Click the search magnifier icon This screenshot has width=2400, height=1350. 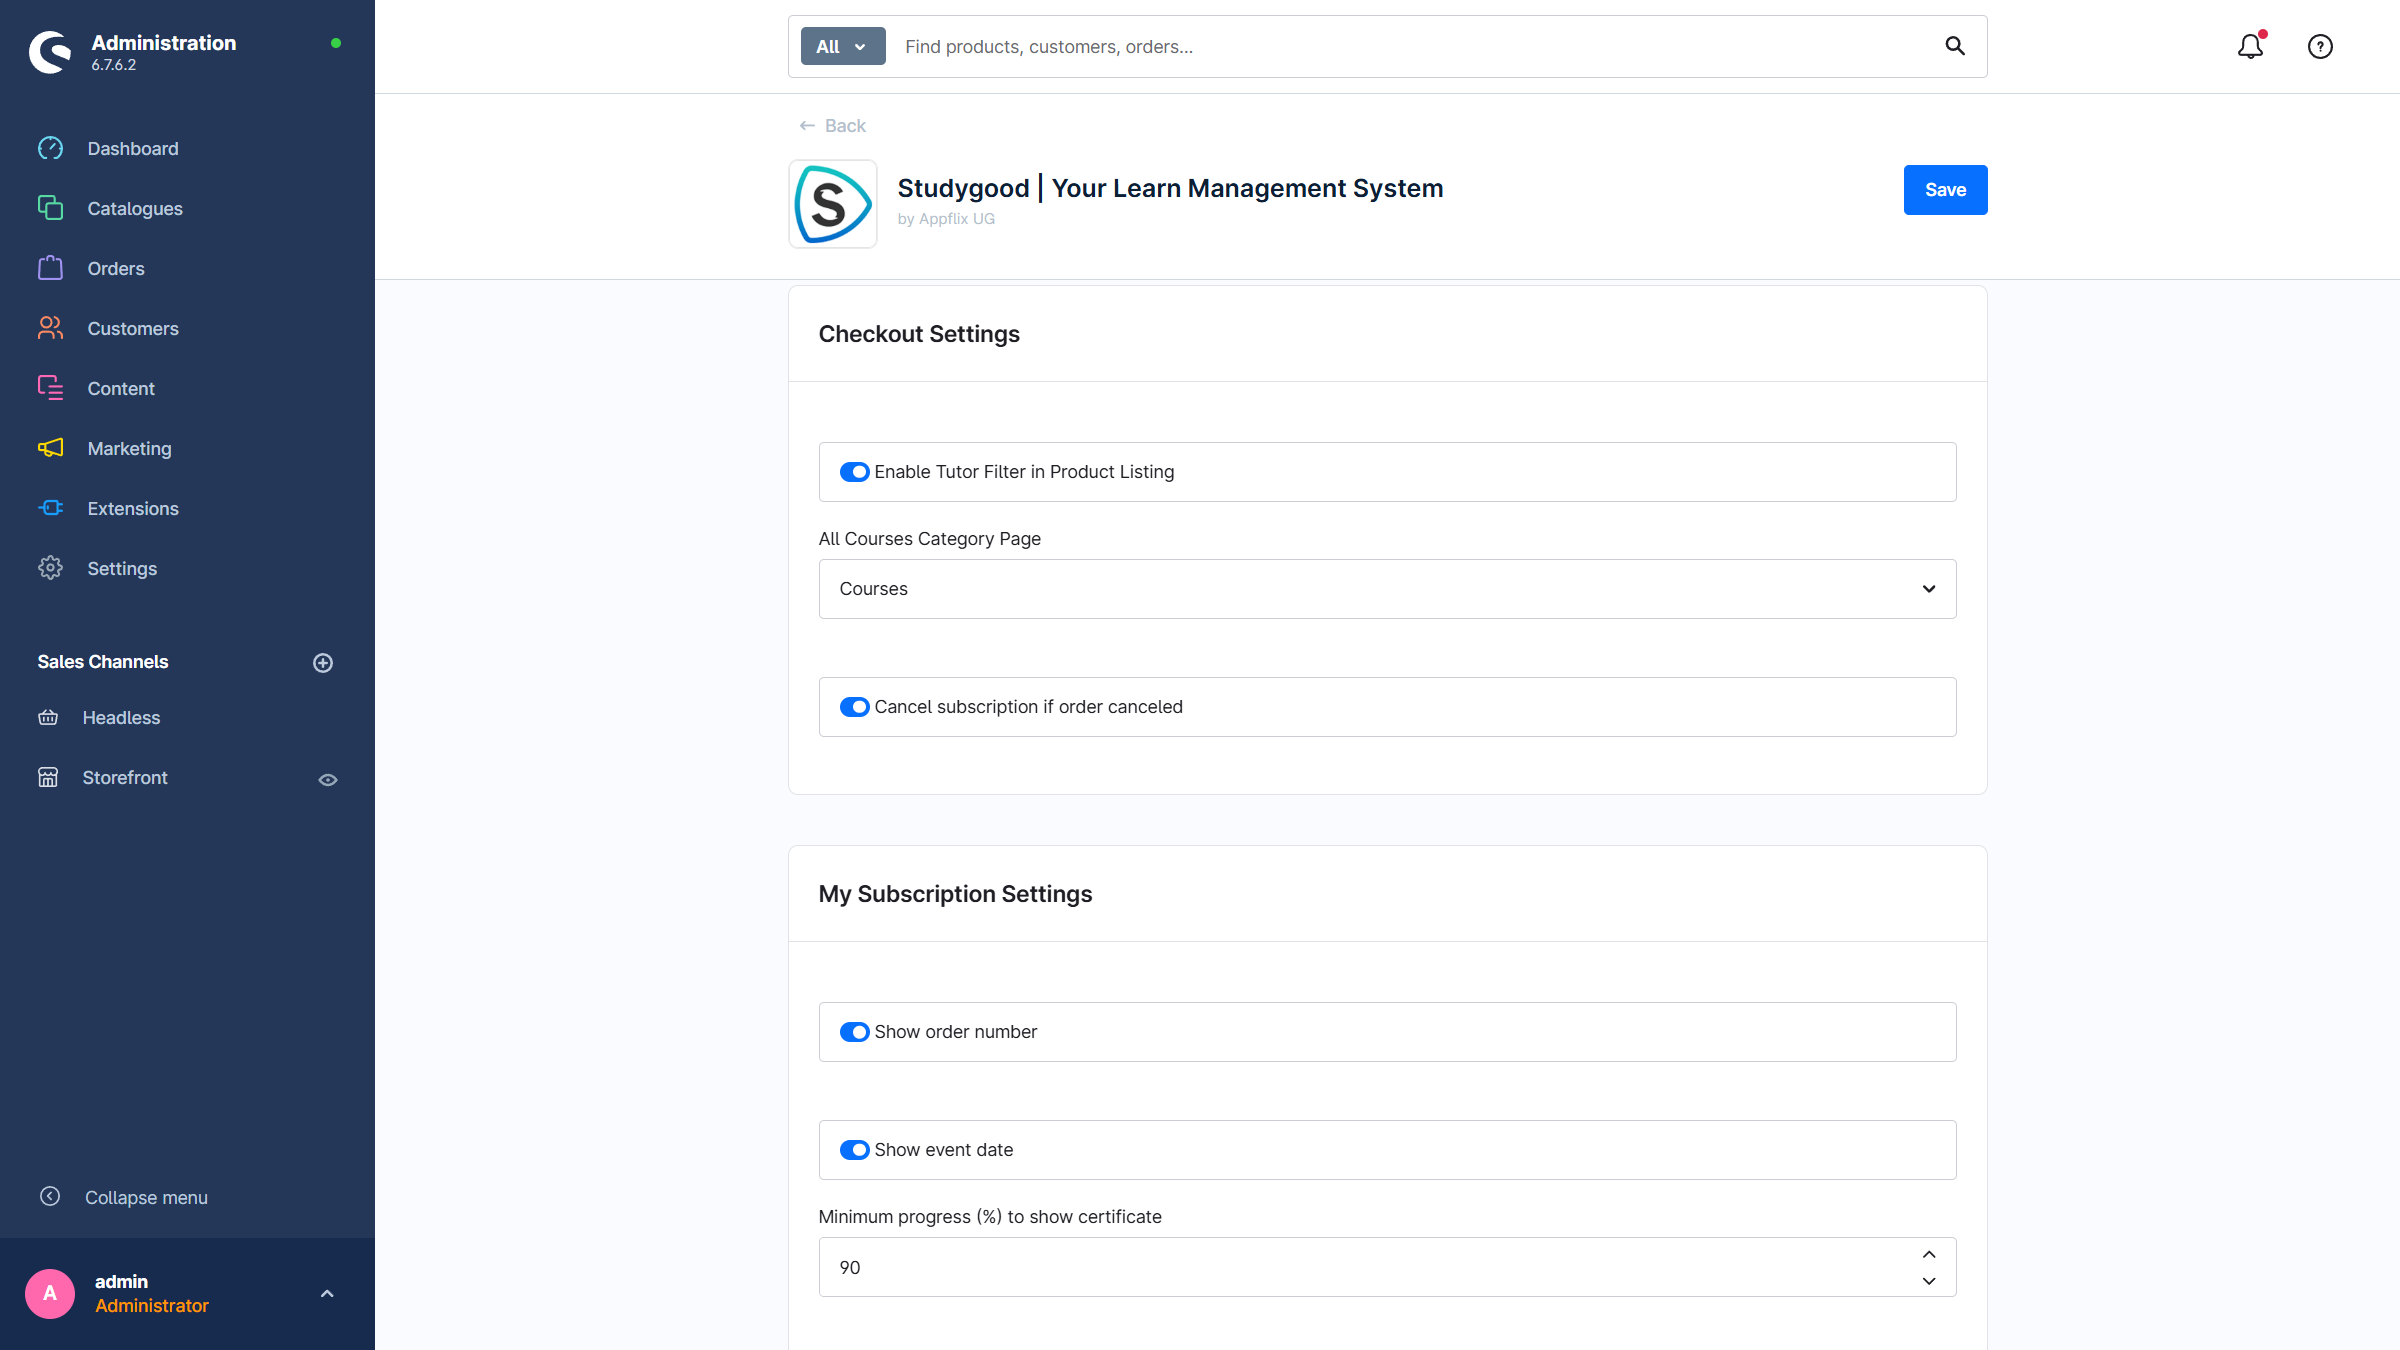point(1955,46)
